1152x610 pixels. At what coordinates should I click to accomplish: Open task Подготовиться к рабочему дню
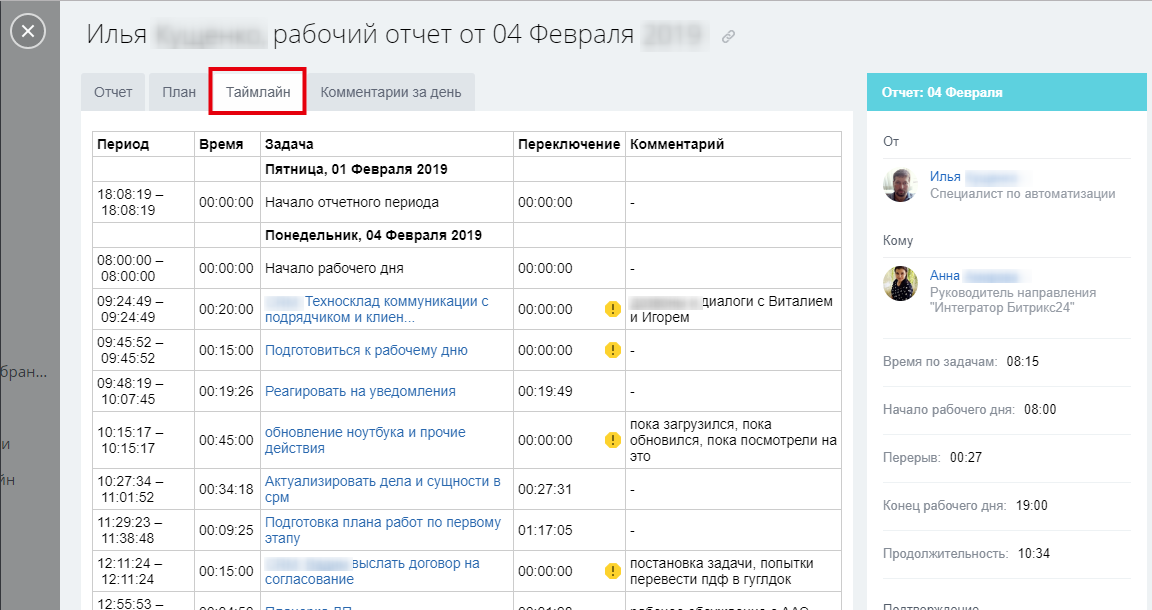(x=366, y=350)
